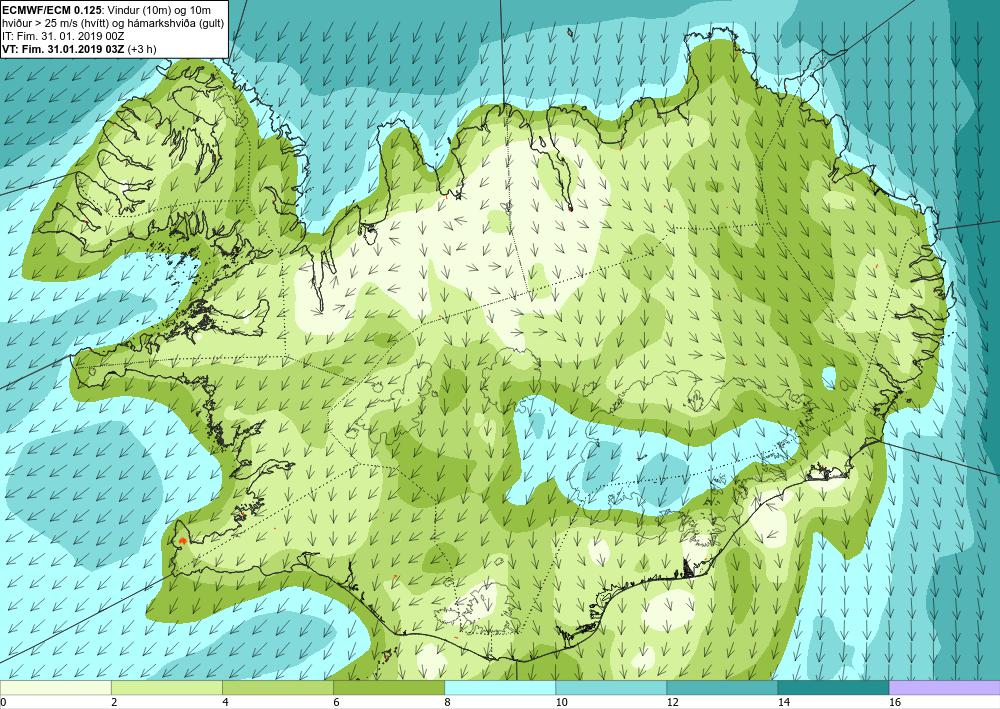Click the legend value label '8'
This screenshot has height=709, width=1000.
(x=448, y=702)
